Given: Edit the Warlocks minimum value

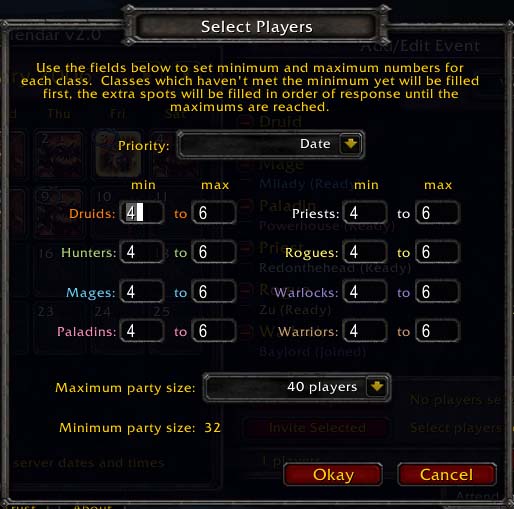Looking at the screenshot, I should coord(365,292).
